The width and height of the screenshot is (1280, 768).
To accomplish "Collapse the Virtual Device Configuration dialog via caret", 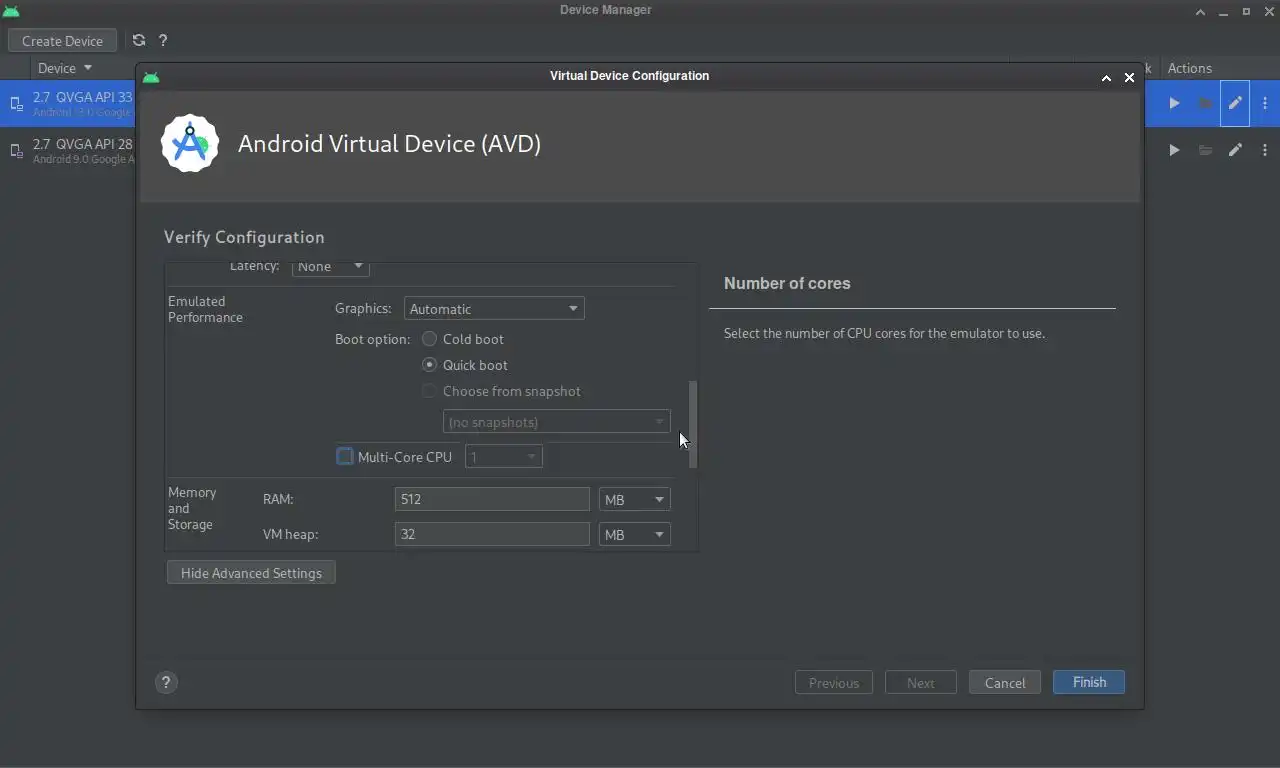I will pyautogui.click(x=1106, y=77).
